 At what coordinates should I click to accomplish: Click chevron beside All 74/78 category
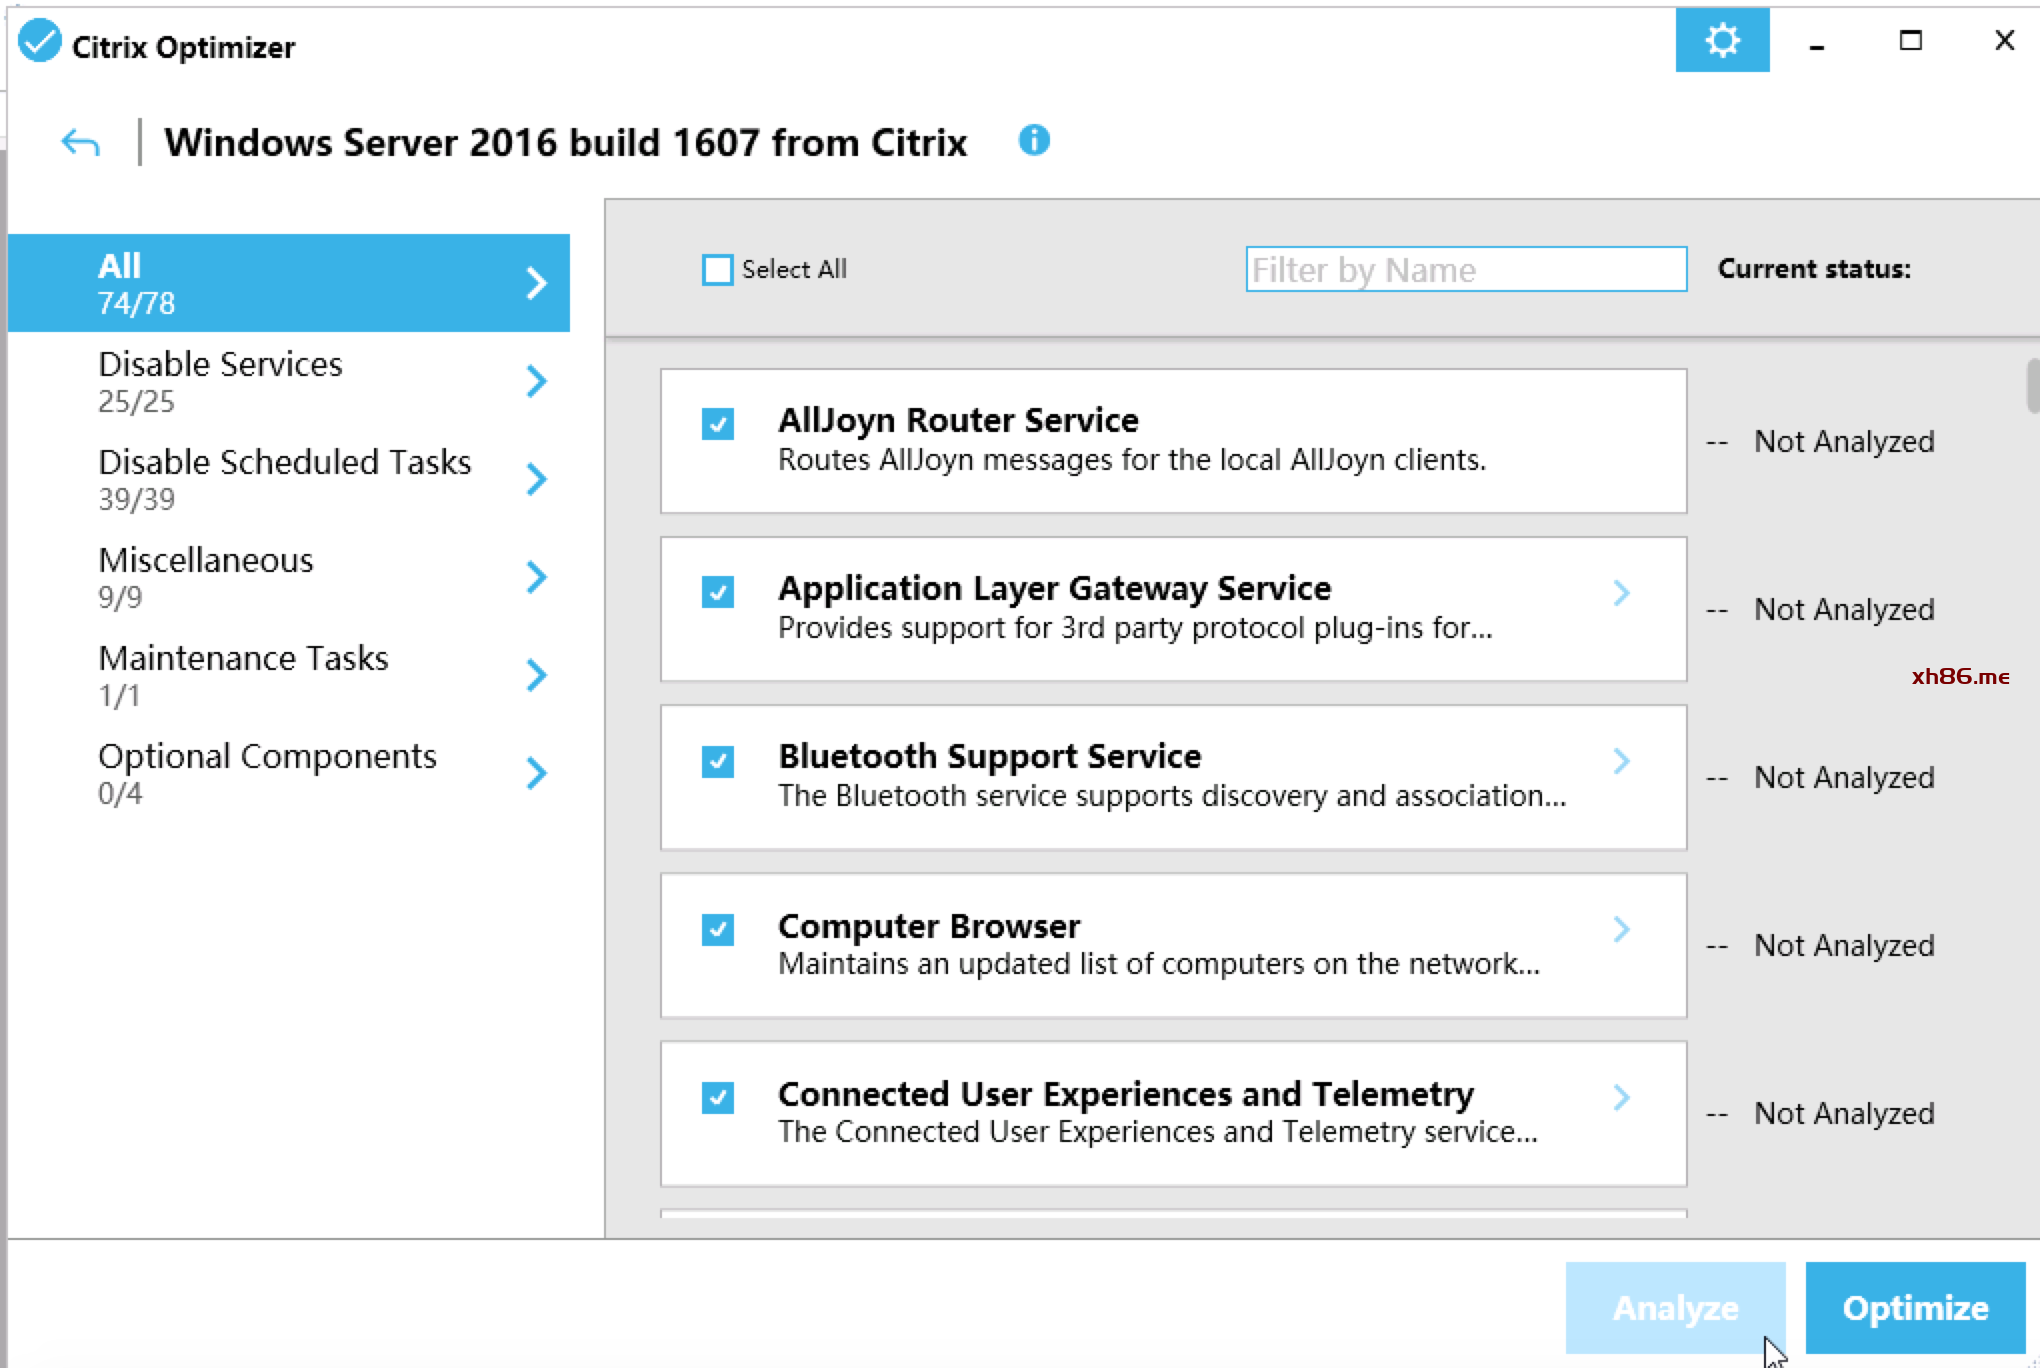pyautogui.click(x=537, y=283)
